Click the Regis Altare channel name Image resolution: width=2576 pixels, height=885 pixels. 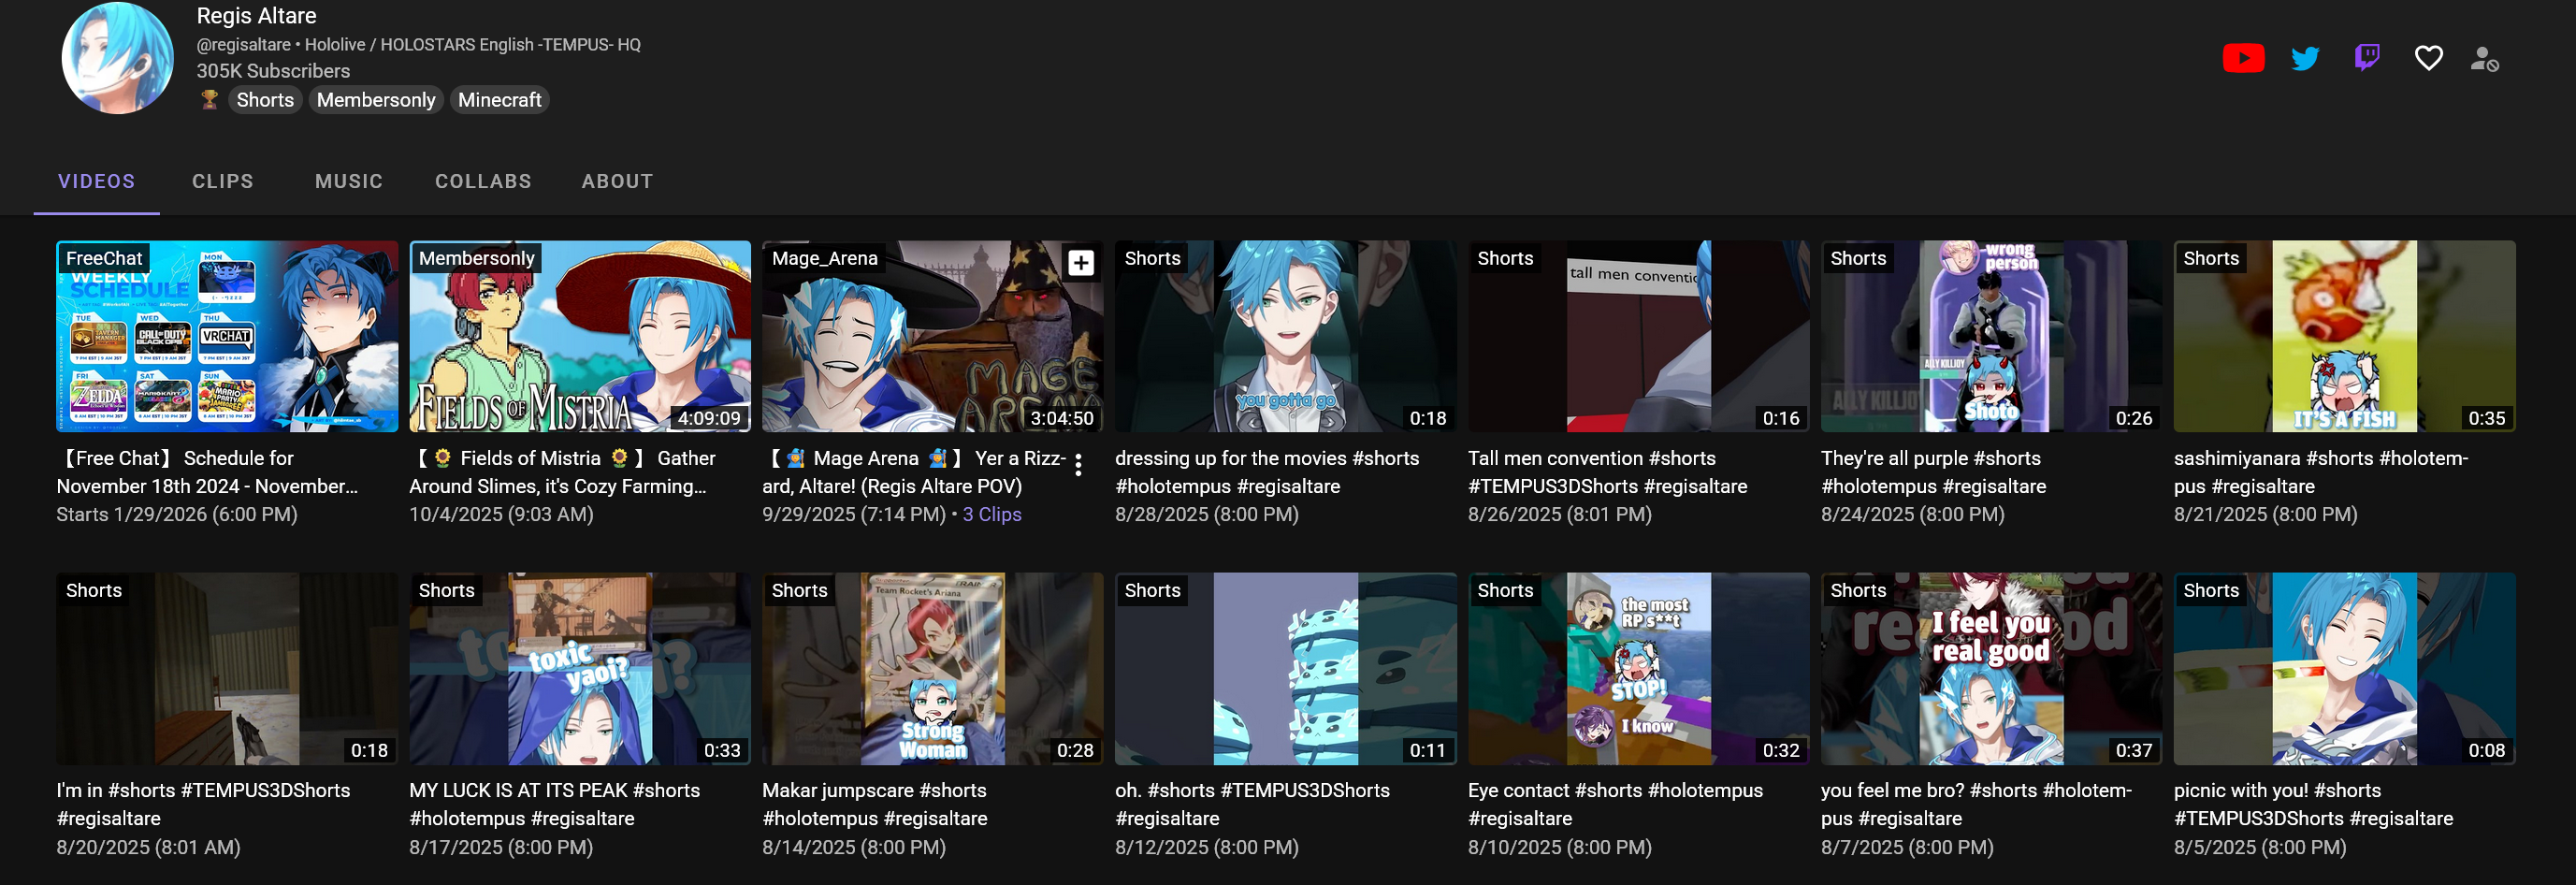point(257,16)
